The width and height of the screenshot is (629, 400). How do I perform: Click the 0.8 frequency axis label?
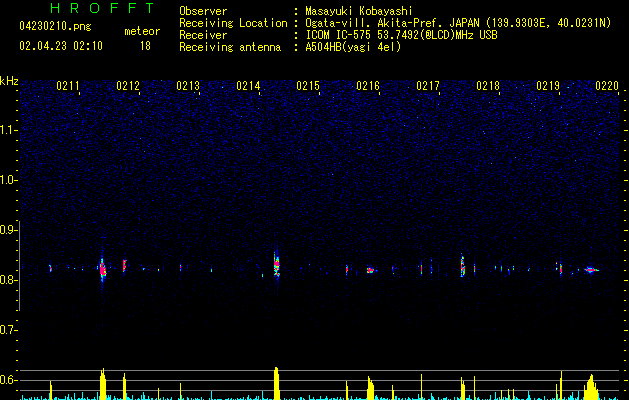9,280
